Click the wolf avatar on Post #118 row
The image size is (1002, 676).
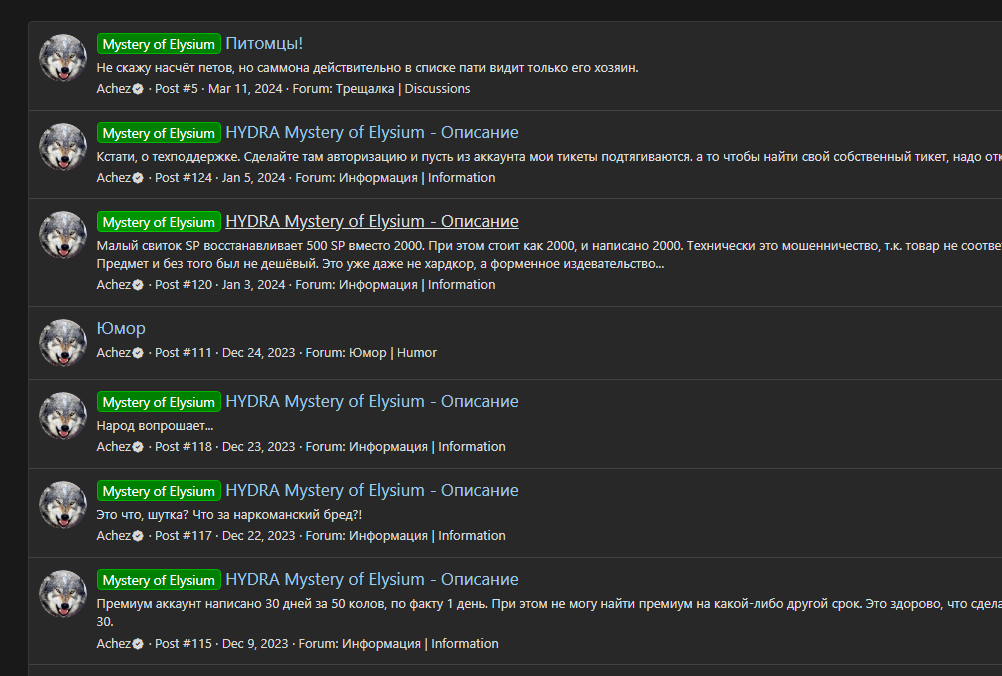coord(62,416)
